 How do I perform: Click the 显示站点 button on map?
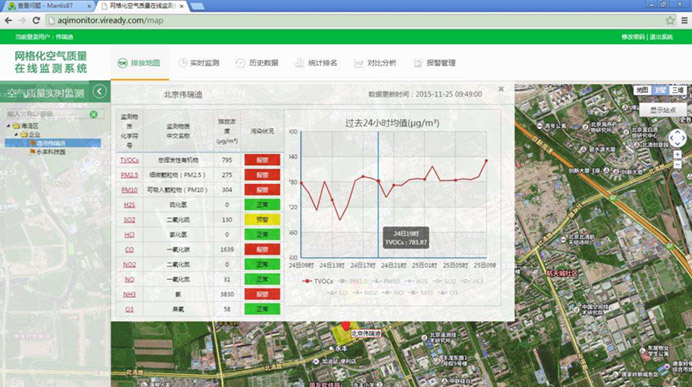pyautogui.click(x=663, y=110)
